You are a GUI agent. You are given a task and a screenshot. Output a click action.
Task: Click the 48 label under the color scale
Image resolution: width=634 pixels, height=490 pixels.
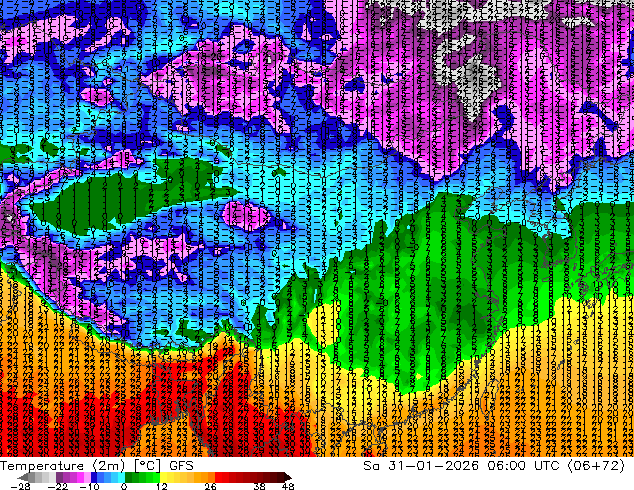(288, 486)
